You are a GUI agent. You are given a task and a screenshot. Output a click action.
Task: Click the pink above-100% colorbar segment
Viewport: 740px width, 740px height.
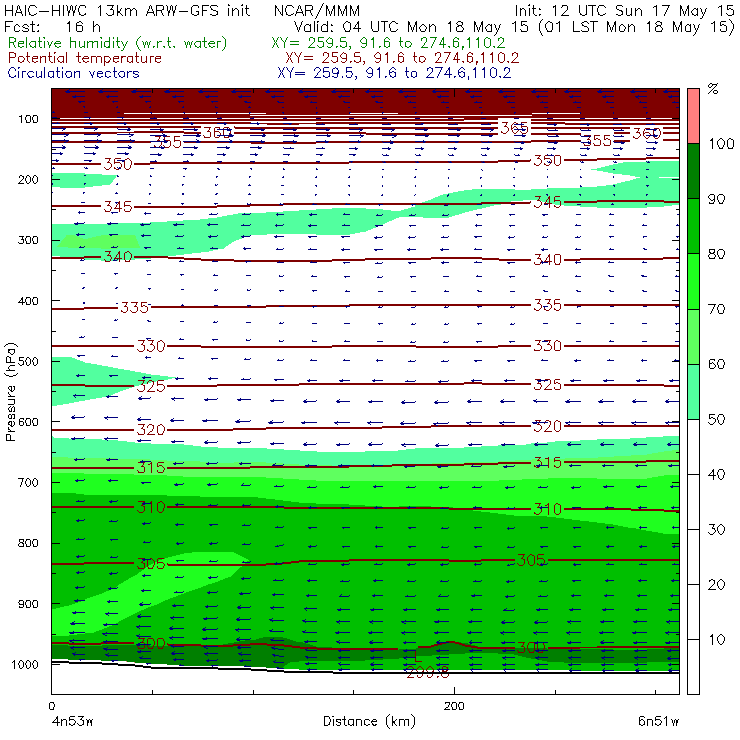point(693,116)
